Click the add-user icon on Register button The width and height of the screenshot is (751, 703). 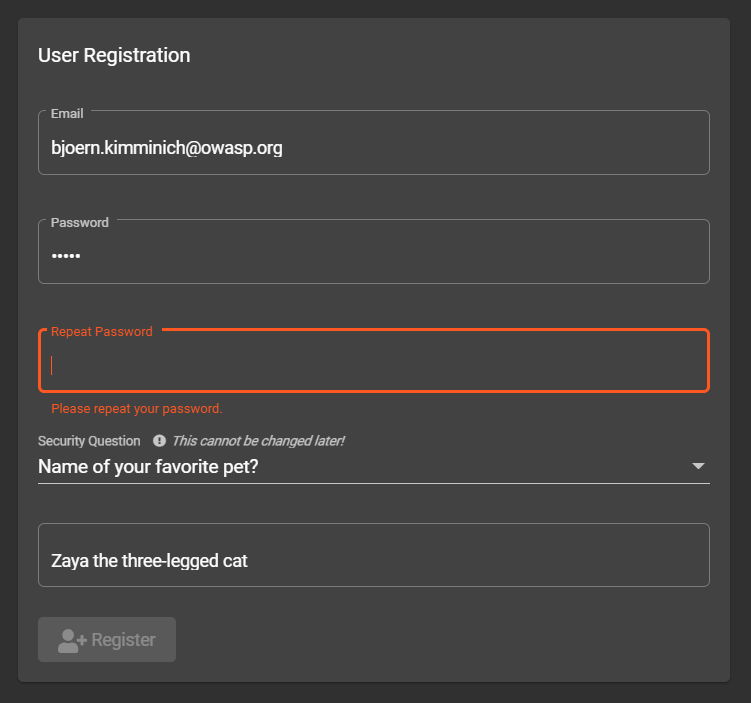click(72, 640)
